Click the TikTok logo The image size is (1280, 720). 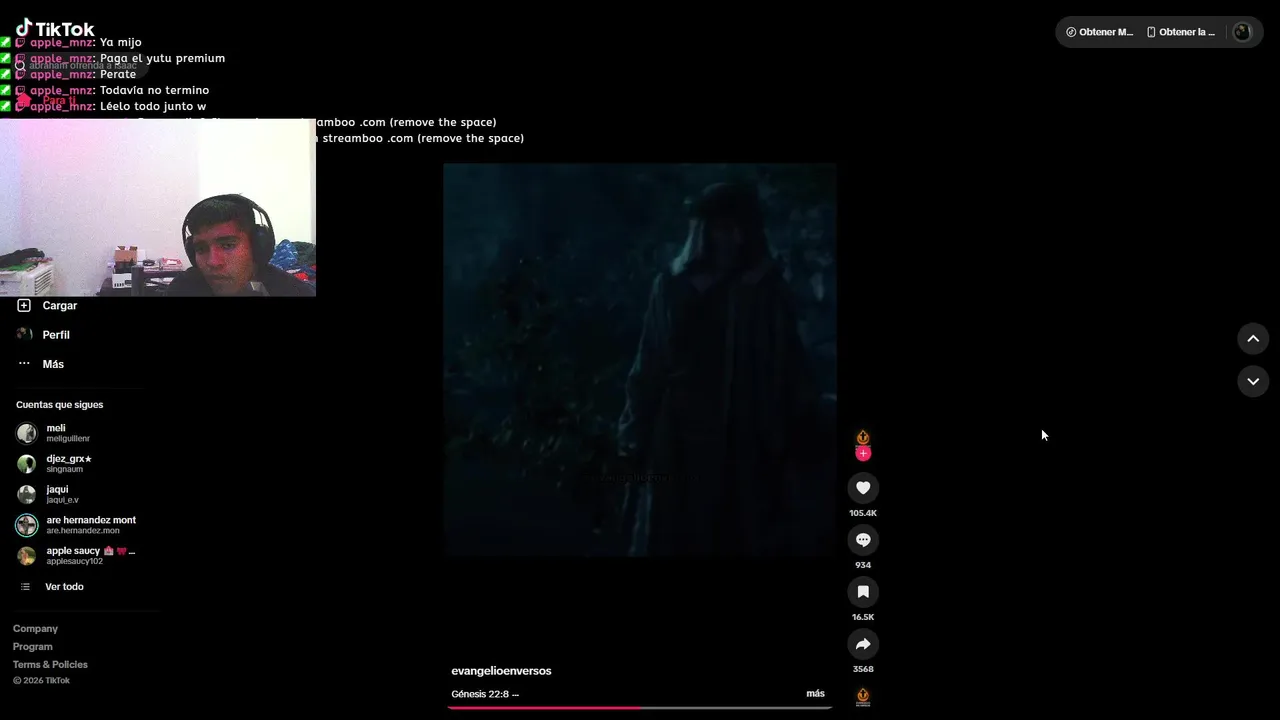(55, 28)
